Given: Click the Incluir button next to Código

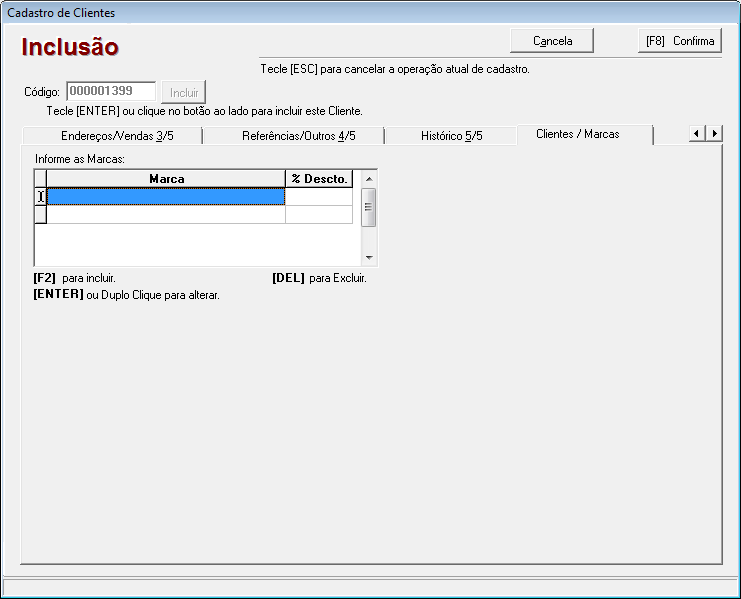Looking at the screenshot, I should (x=183, y=92).
